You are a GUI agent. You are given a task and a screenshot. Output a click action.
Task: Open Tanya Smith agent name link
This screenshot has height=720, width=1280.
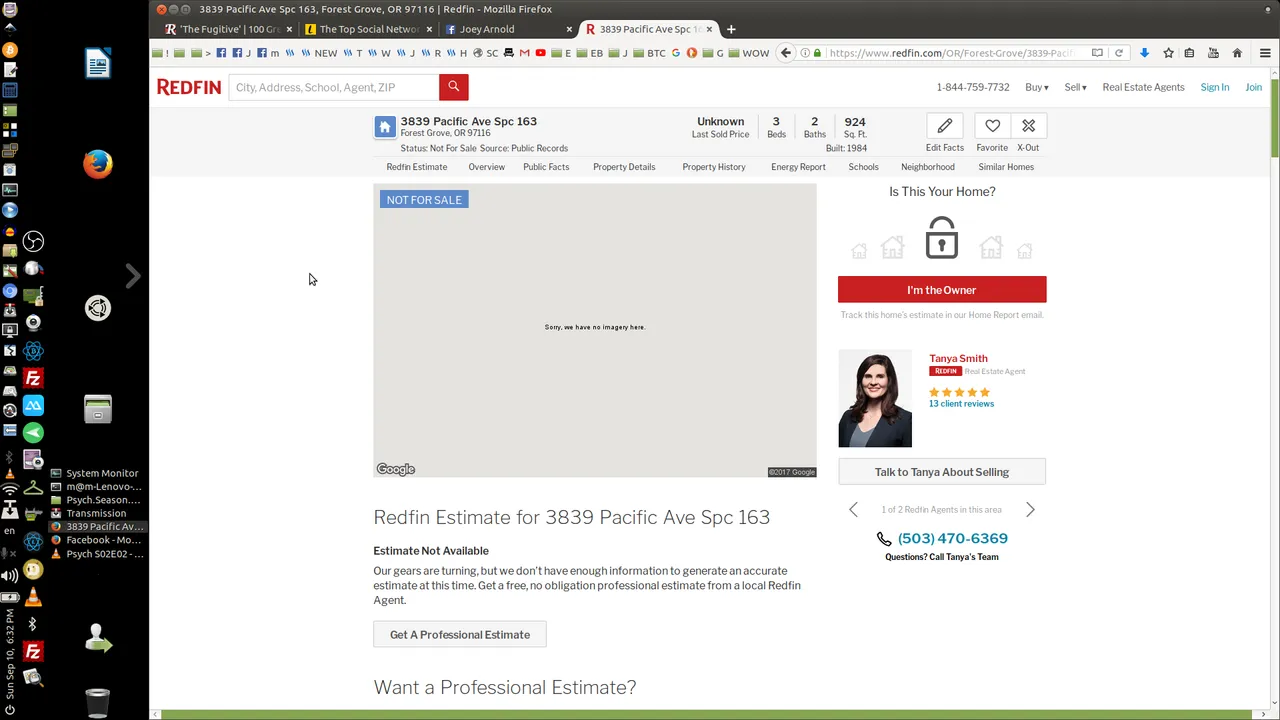click(x=958, y=358)
